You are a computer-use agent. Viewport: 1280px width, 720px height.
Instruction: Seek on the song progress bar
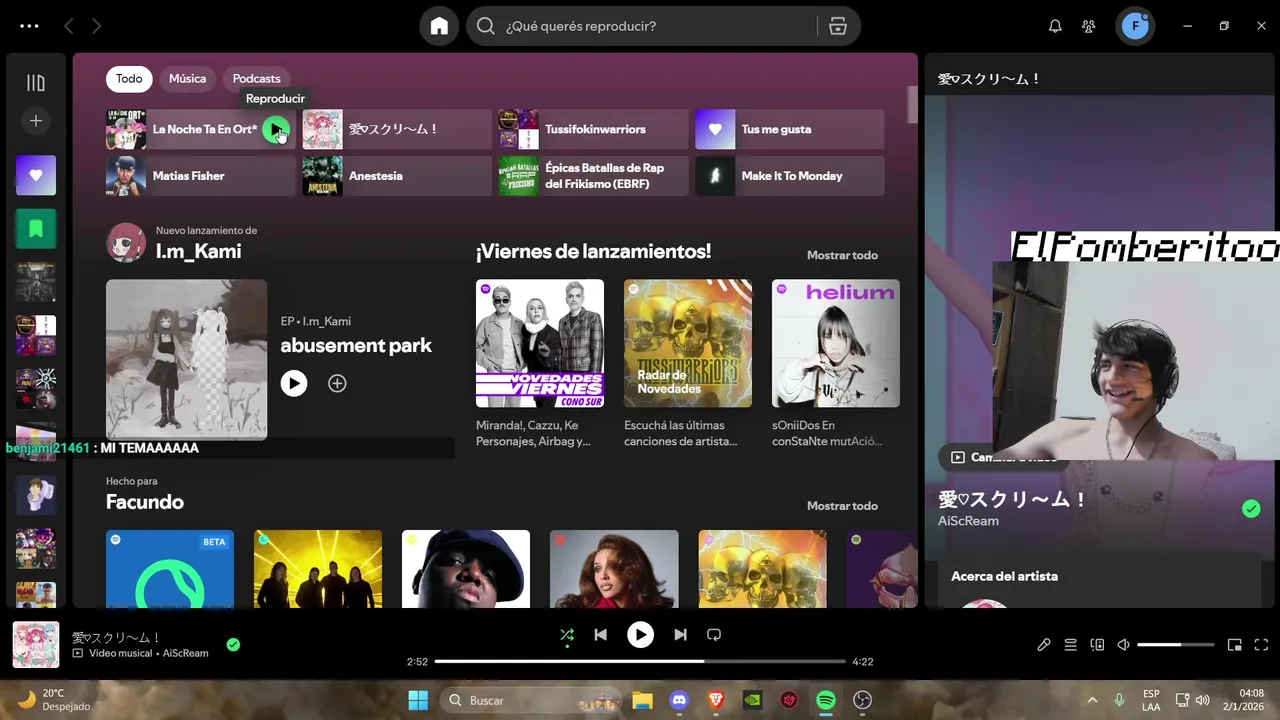point(640,661)
